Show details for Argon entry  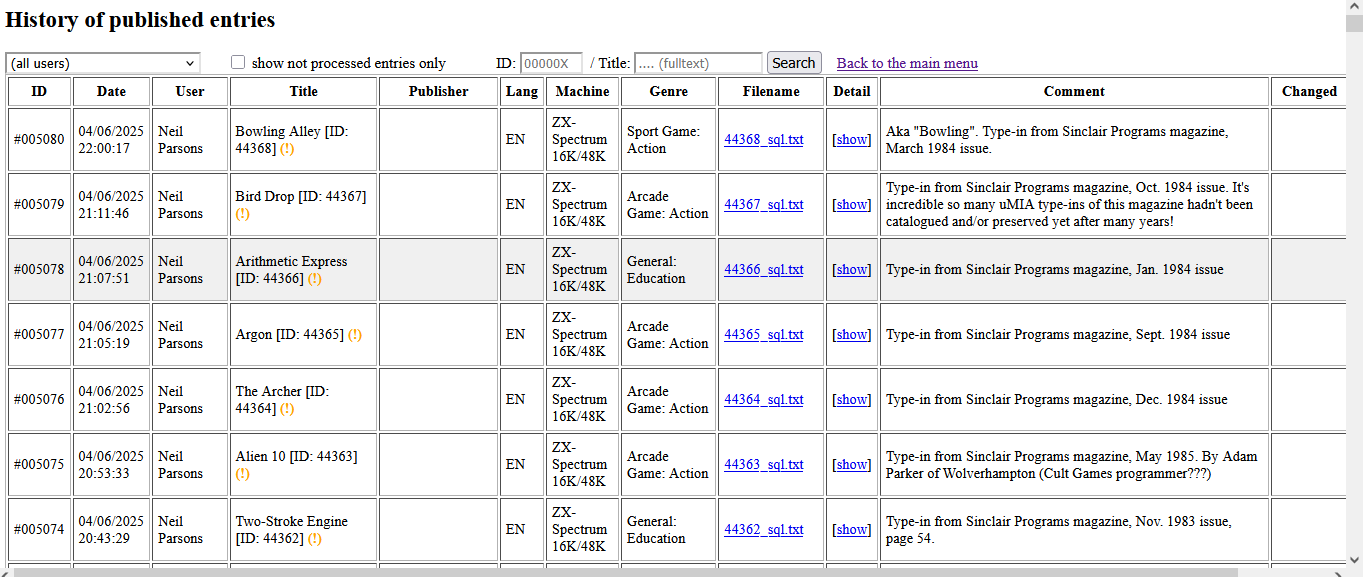(x=852, y=334)
